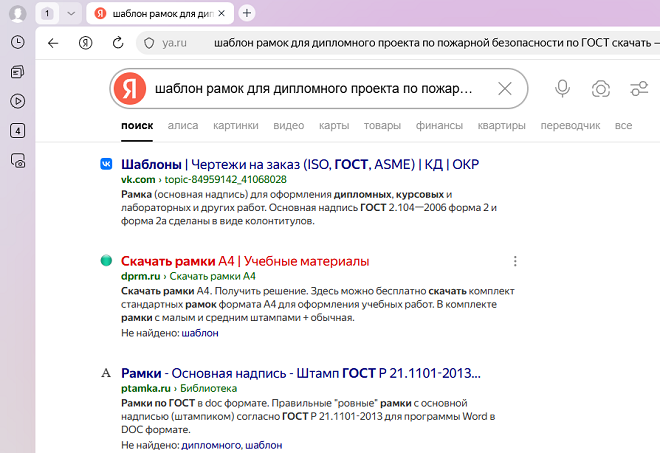Switch to the алиса tab
The image size is (660, 453).
click(183, 125)
